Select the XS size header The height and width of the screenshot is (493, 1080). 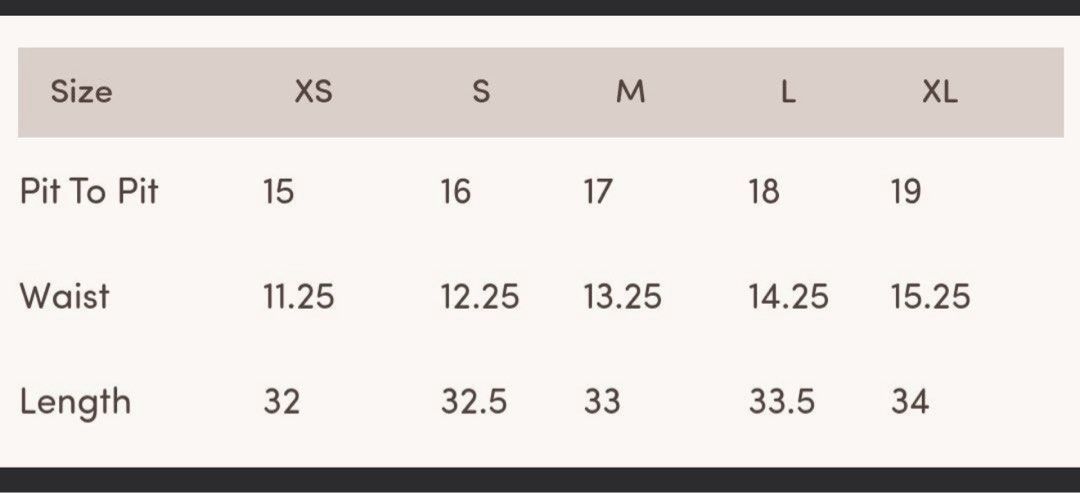pos(313,92)
